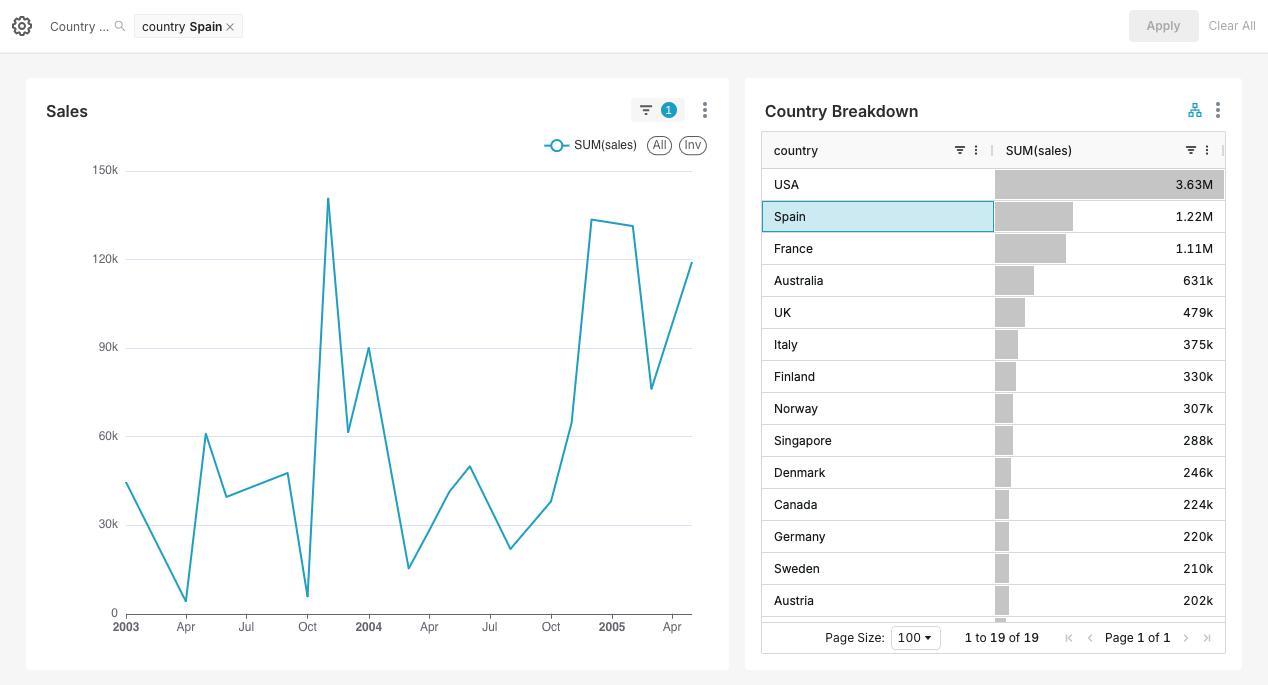Open the Sales chart kebab menu
Image resolution: width=1268 pixels, height=685 pixels.
[x=705, y=110]
